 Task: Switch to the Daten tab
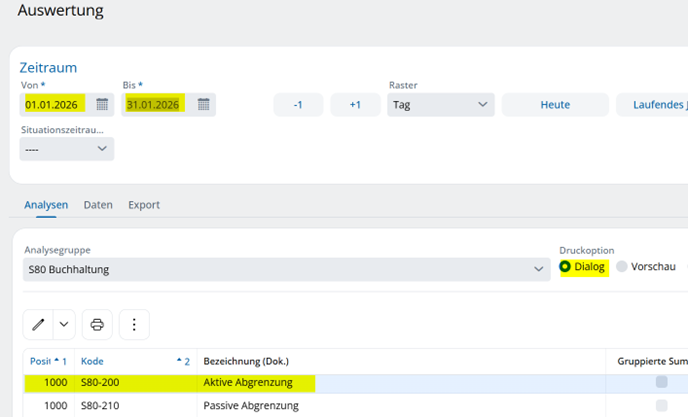[x=98, y=205]
